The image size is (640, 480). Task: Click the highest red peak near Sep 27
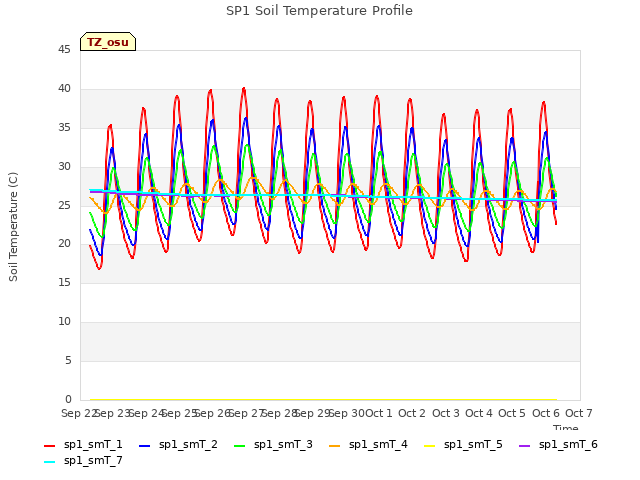pos(244,89)
